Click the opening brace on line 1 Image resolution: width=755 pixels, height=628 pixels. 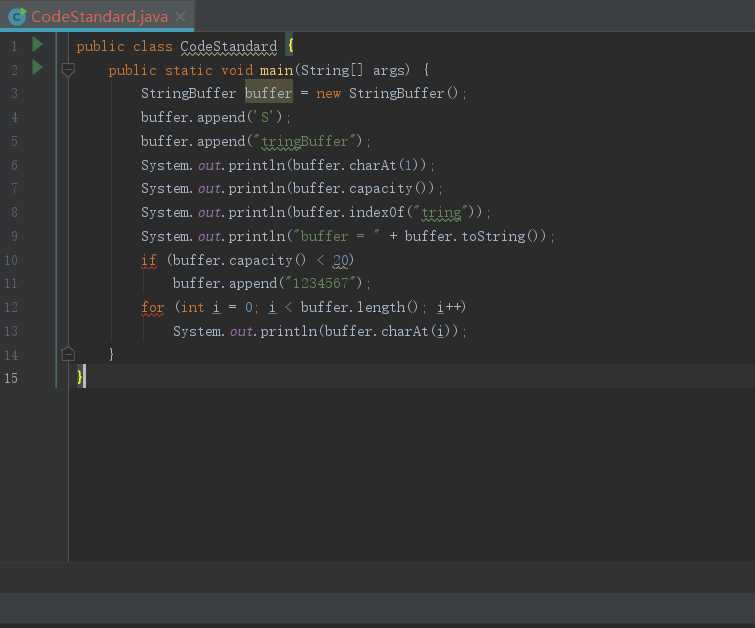tap(290, 46)
